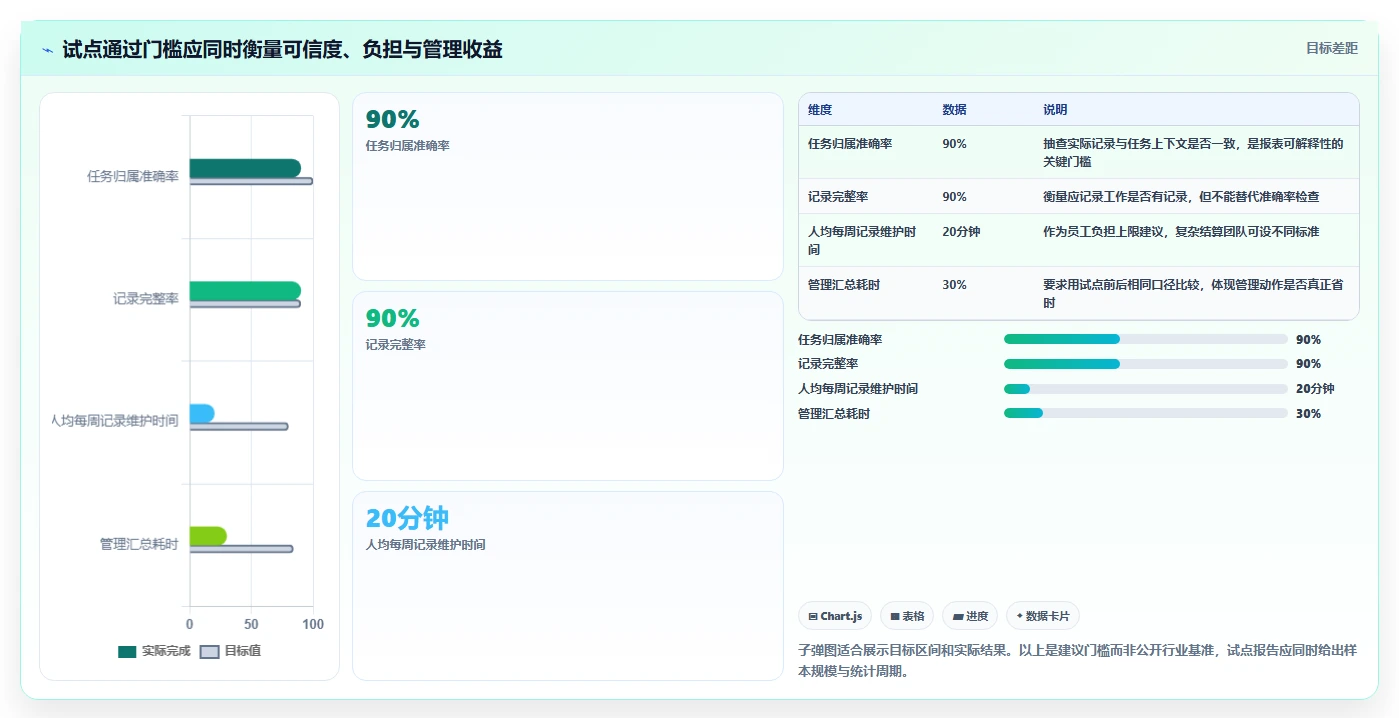The width and height of the screenshot is (1399, 718).
Task: Click the 管理汇总耗时 label in the progress list
Action: coord(834,414)
